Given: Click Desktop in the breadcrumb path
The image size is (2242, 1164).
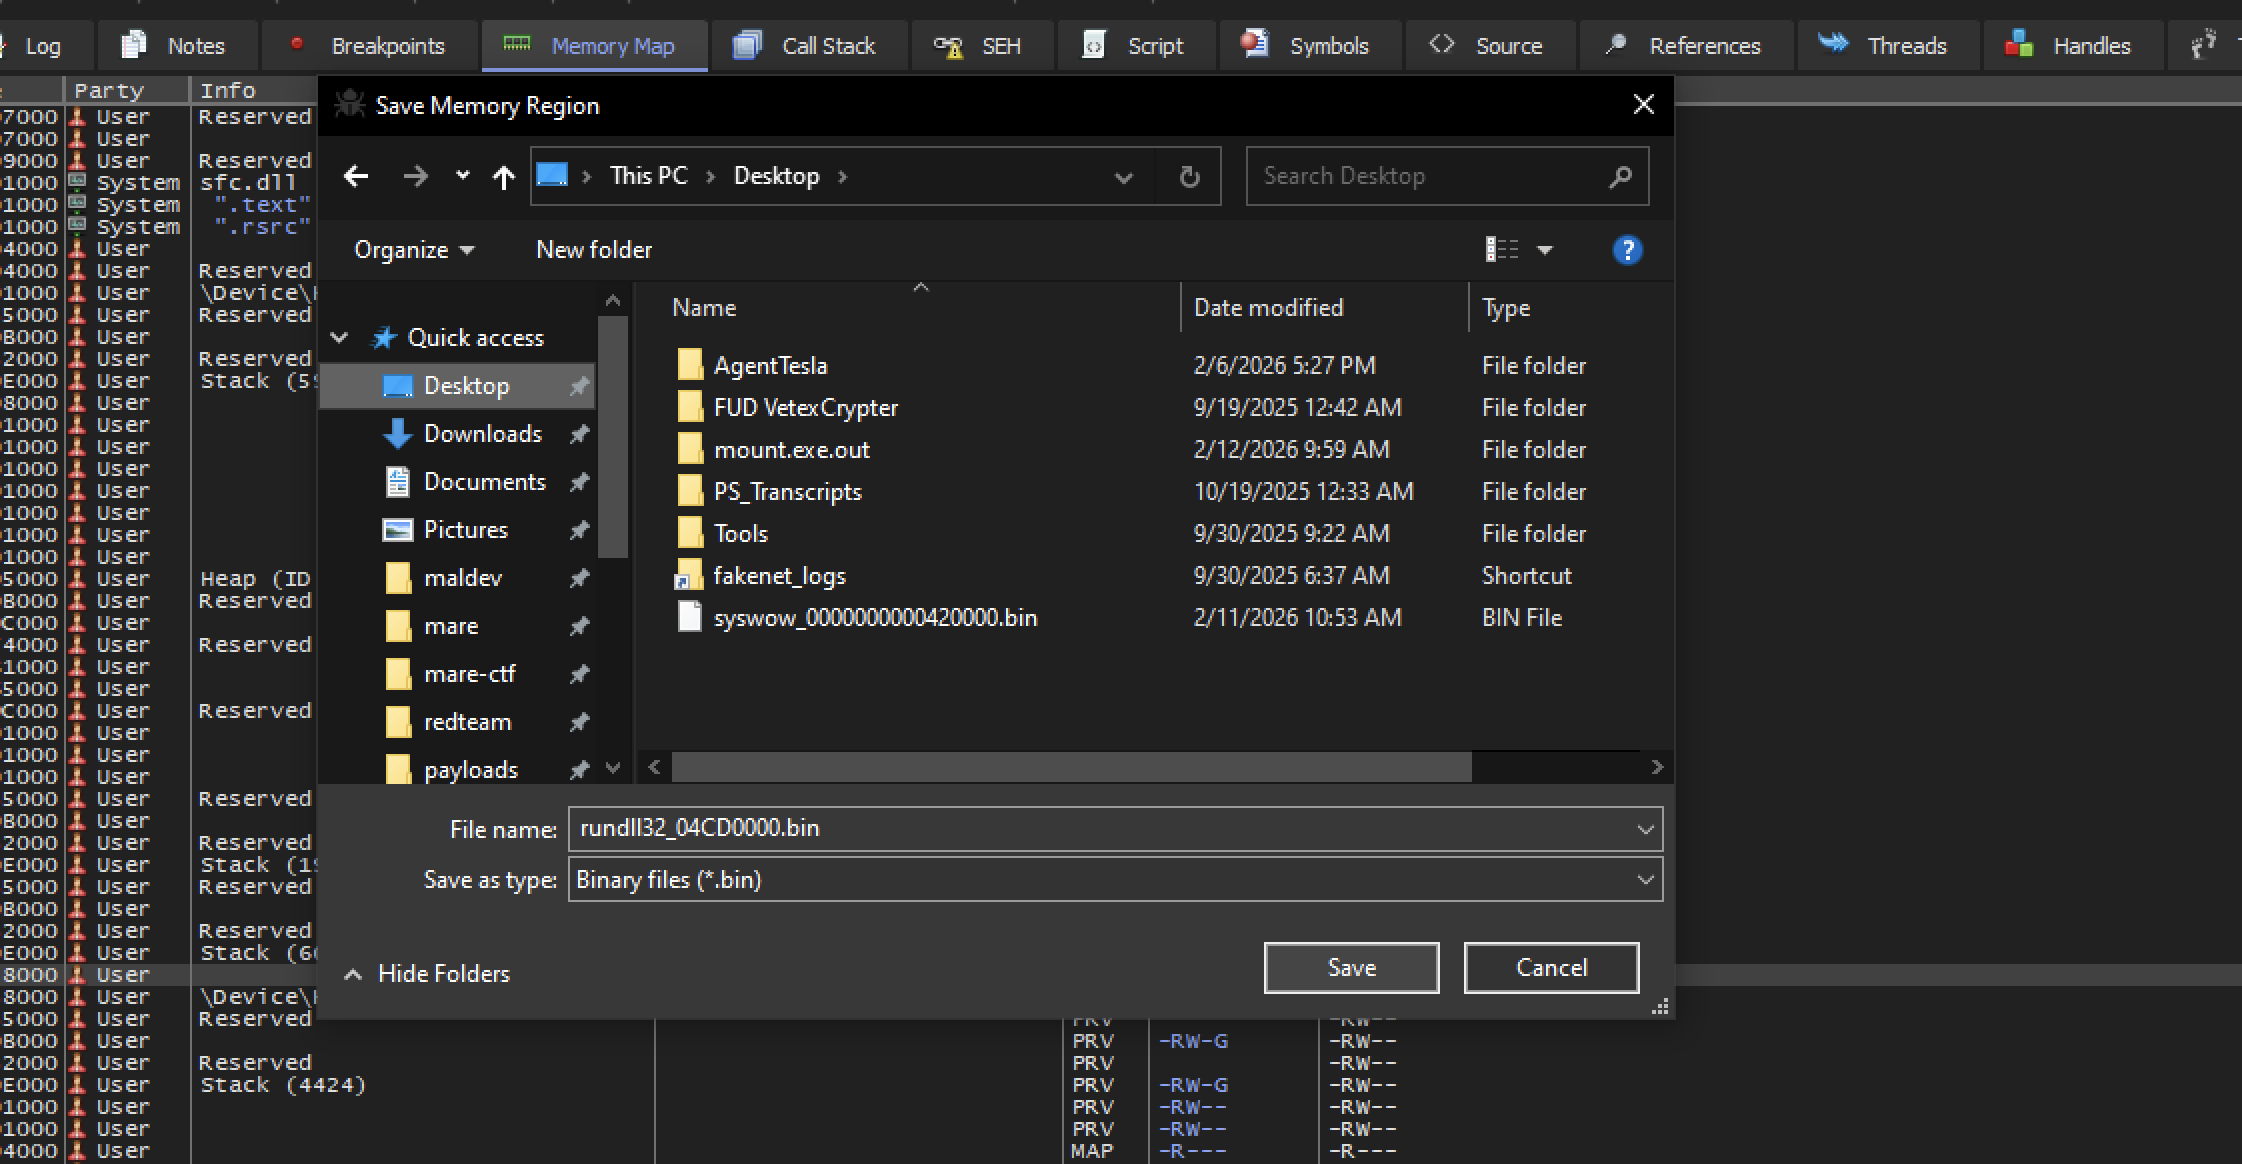Looking at the screenshot, I should pos(777,176).
